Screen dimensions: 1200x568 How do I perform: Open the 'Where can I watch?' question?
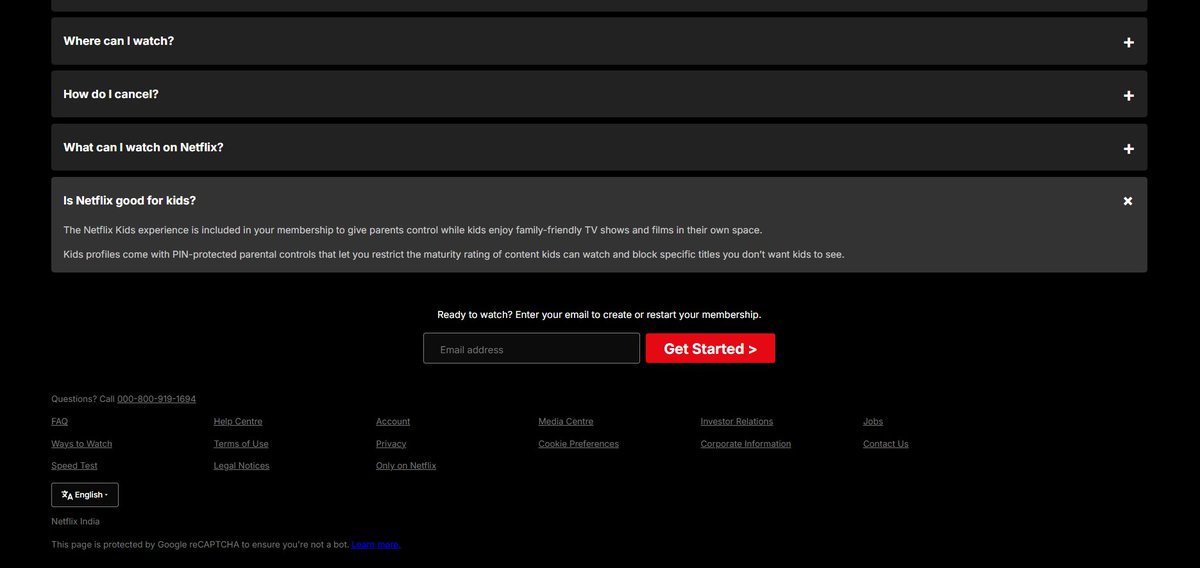tap(599, 41)
